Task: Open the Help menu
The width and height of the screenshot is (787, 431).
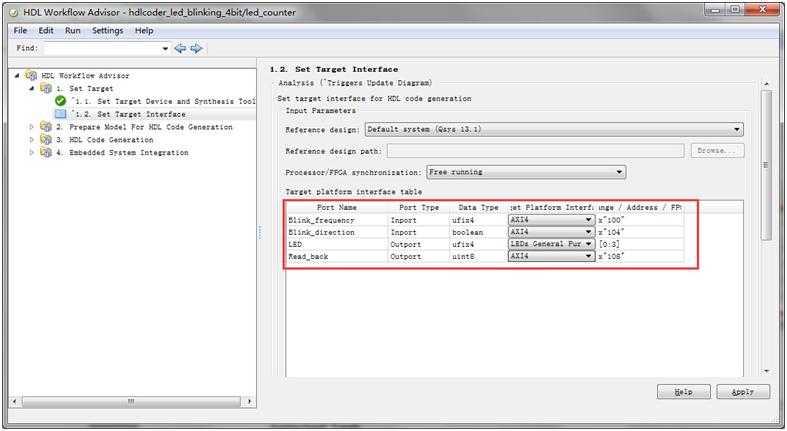Action: [x=144, y=31]
